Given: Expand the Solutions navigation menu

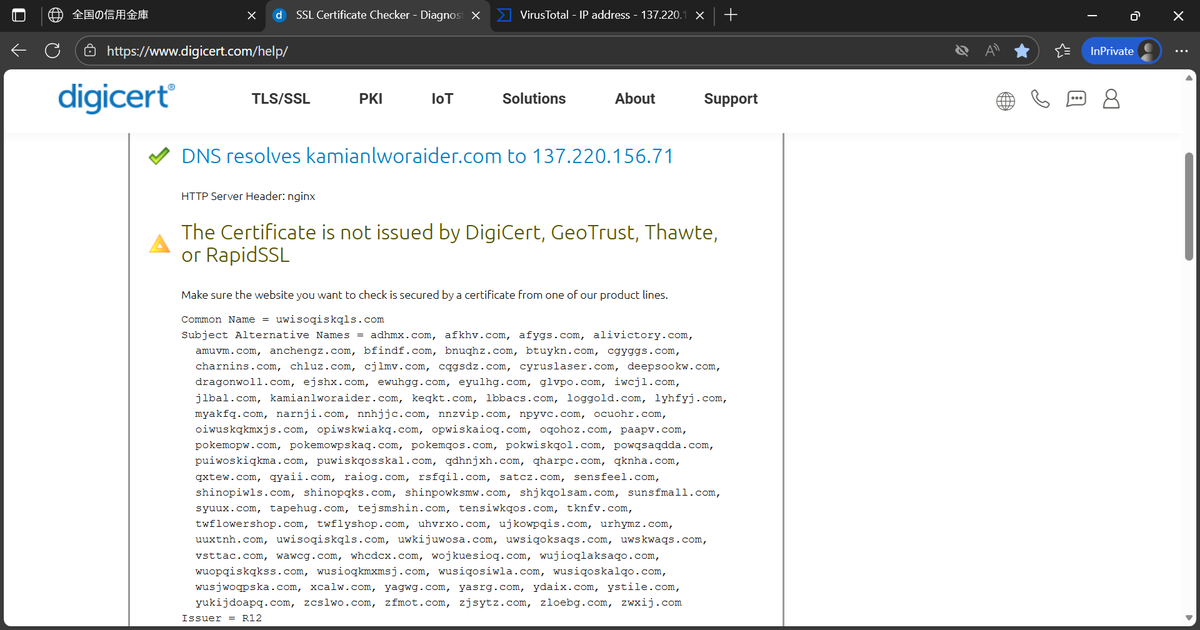Looking at the screenshot, I should (533, 99).
